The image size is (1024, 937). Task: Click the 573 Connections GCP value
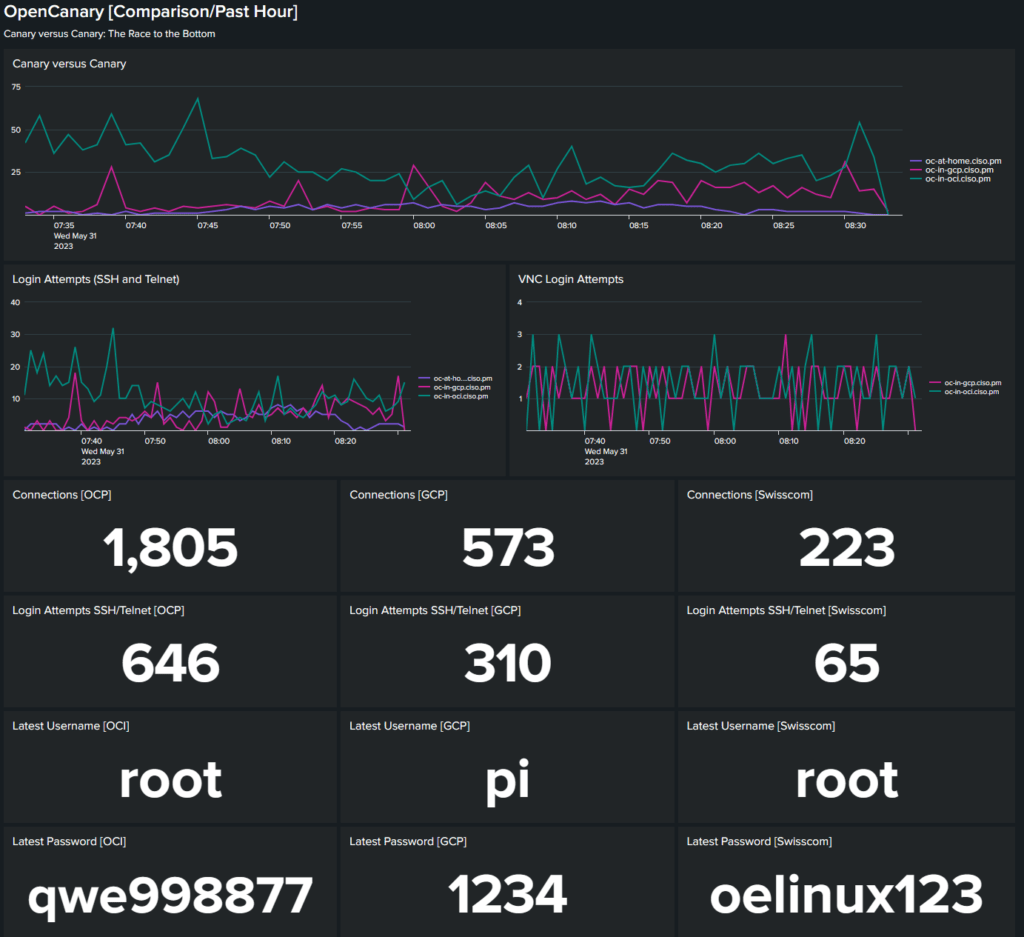click(x=507, y=547)
